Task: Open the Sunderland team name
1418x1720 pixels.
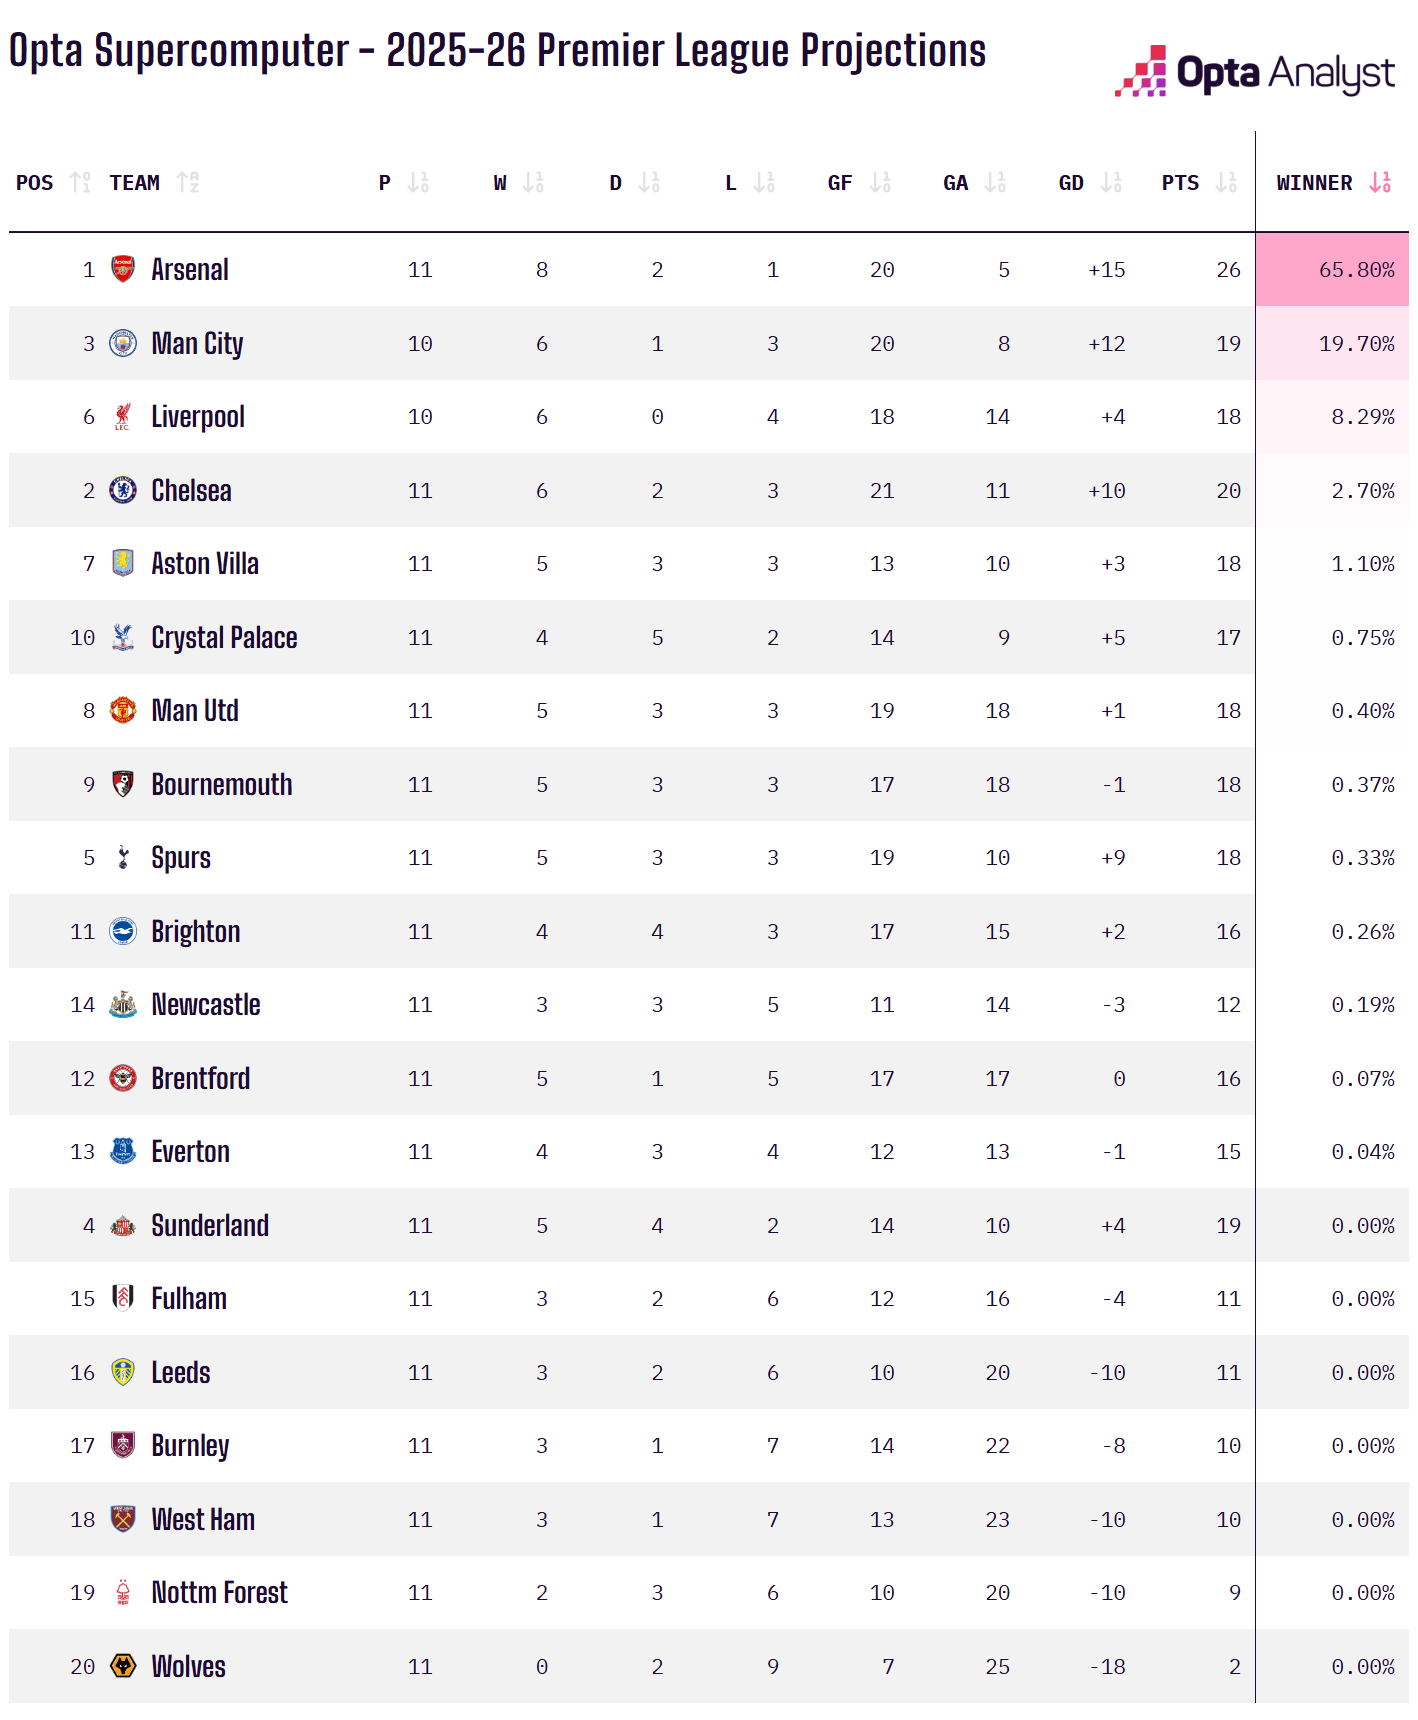Action: 210,1226
